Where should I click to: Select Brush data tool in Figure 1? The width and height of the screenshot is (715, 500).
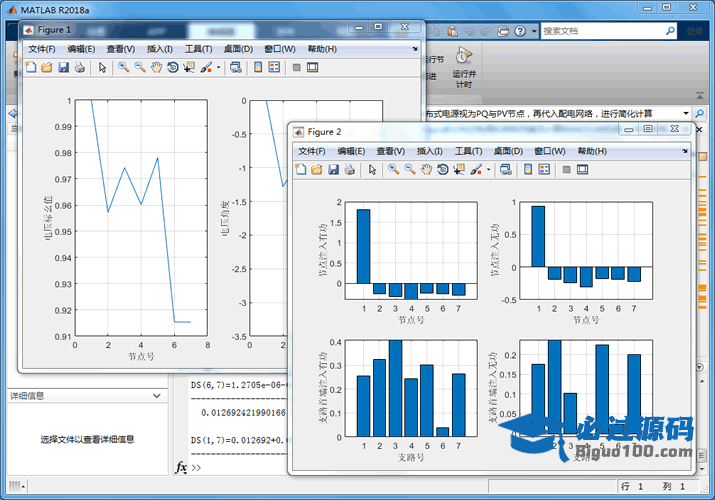pos(206,68)
